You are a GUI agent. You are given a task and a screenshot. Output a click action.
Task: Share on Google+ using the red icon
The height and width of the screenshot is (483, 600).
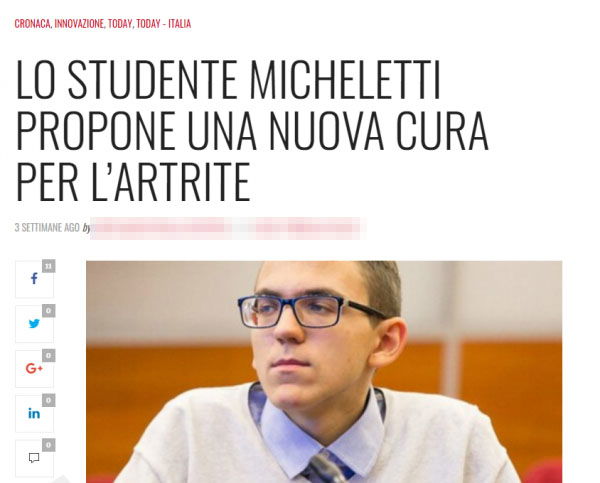(x=34, y=369)
